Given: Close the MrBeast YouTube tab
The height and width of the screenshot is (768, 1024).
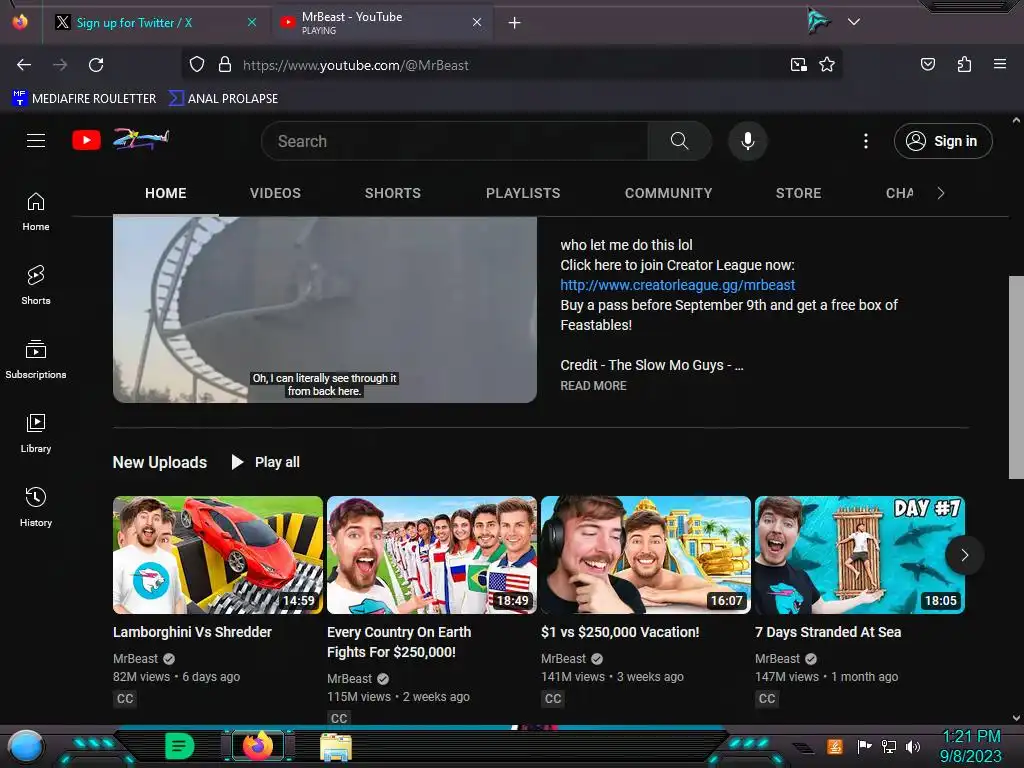Looking at the screenshot, I should (477, 22).
